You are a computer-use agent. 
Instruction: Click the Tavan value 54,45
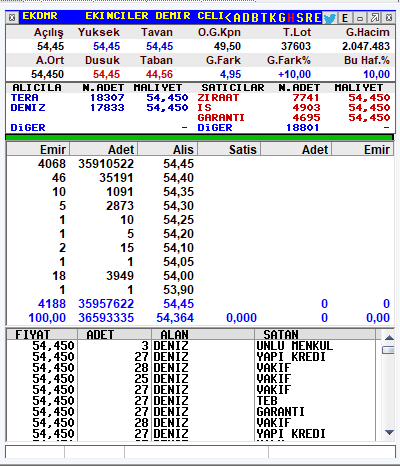160,46
